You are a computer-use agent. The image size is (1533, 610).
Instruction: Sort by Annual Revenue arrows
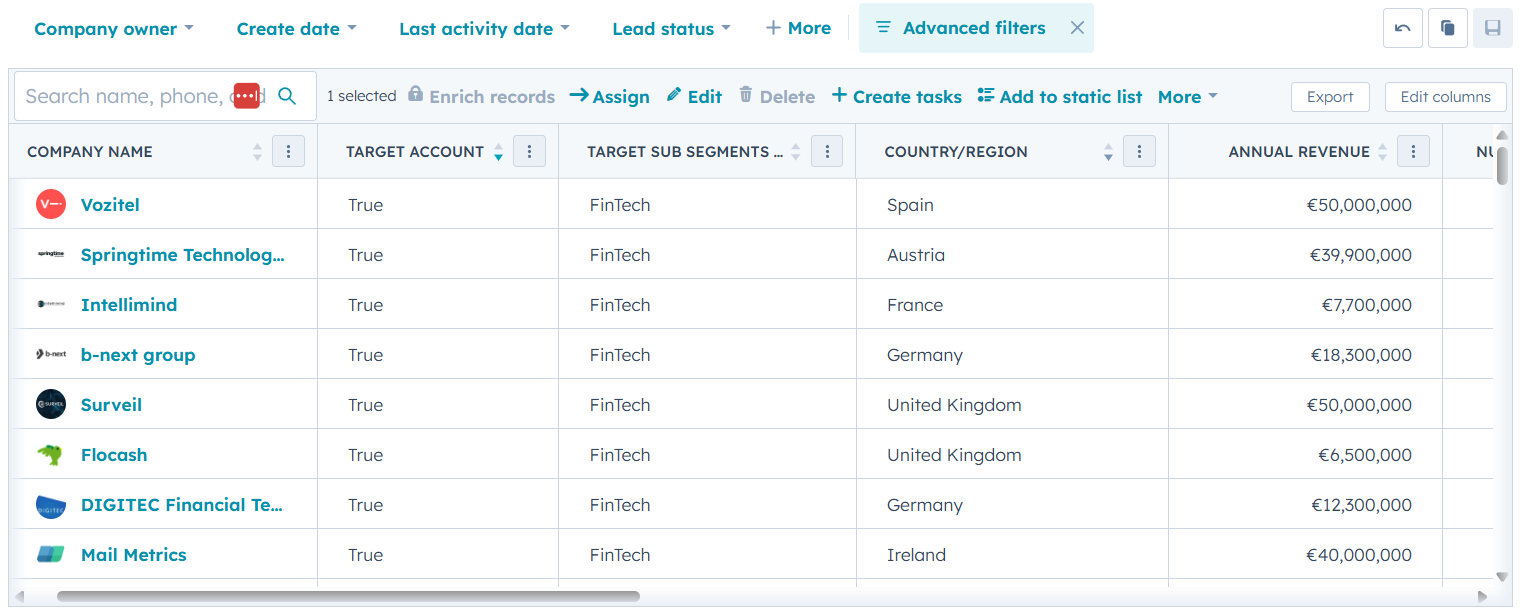(x=1382, y=152)
